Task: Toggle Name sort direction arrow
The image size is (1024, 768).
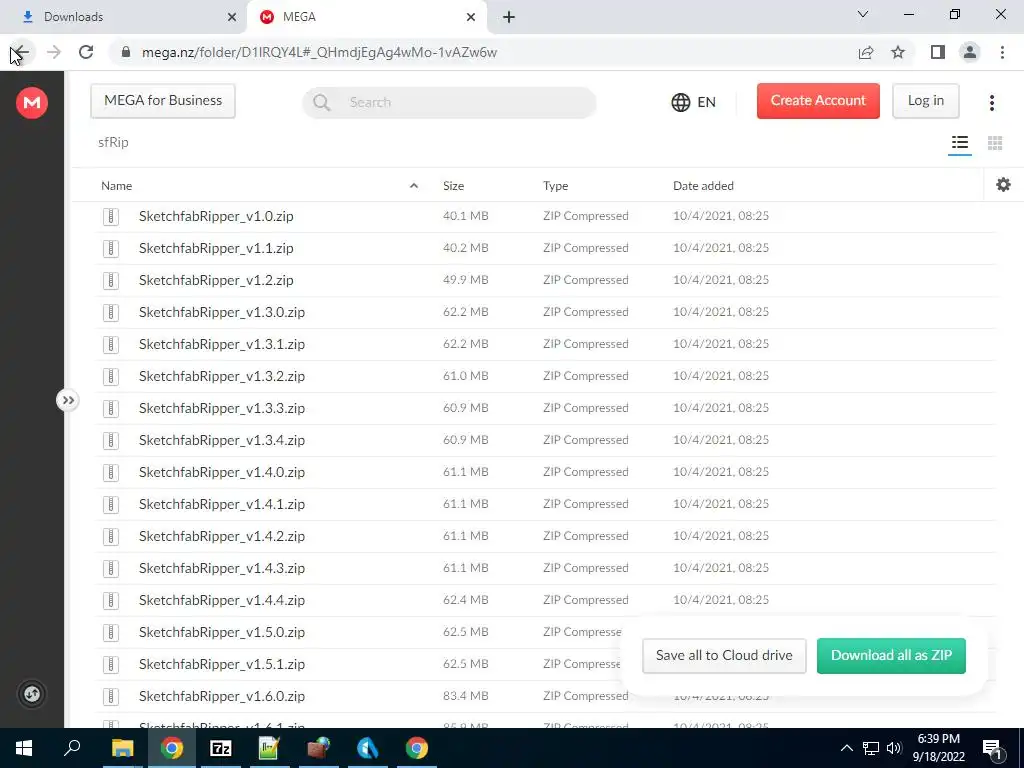Action: 413,185
